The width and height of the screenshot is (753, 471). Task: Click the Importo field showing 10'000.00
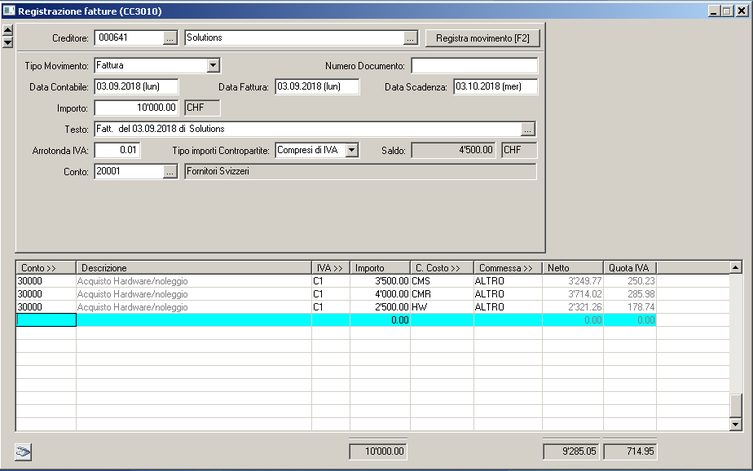coord(138,108)
